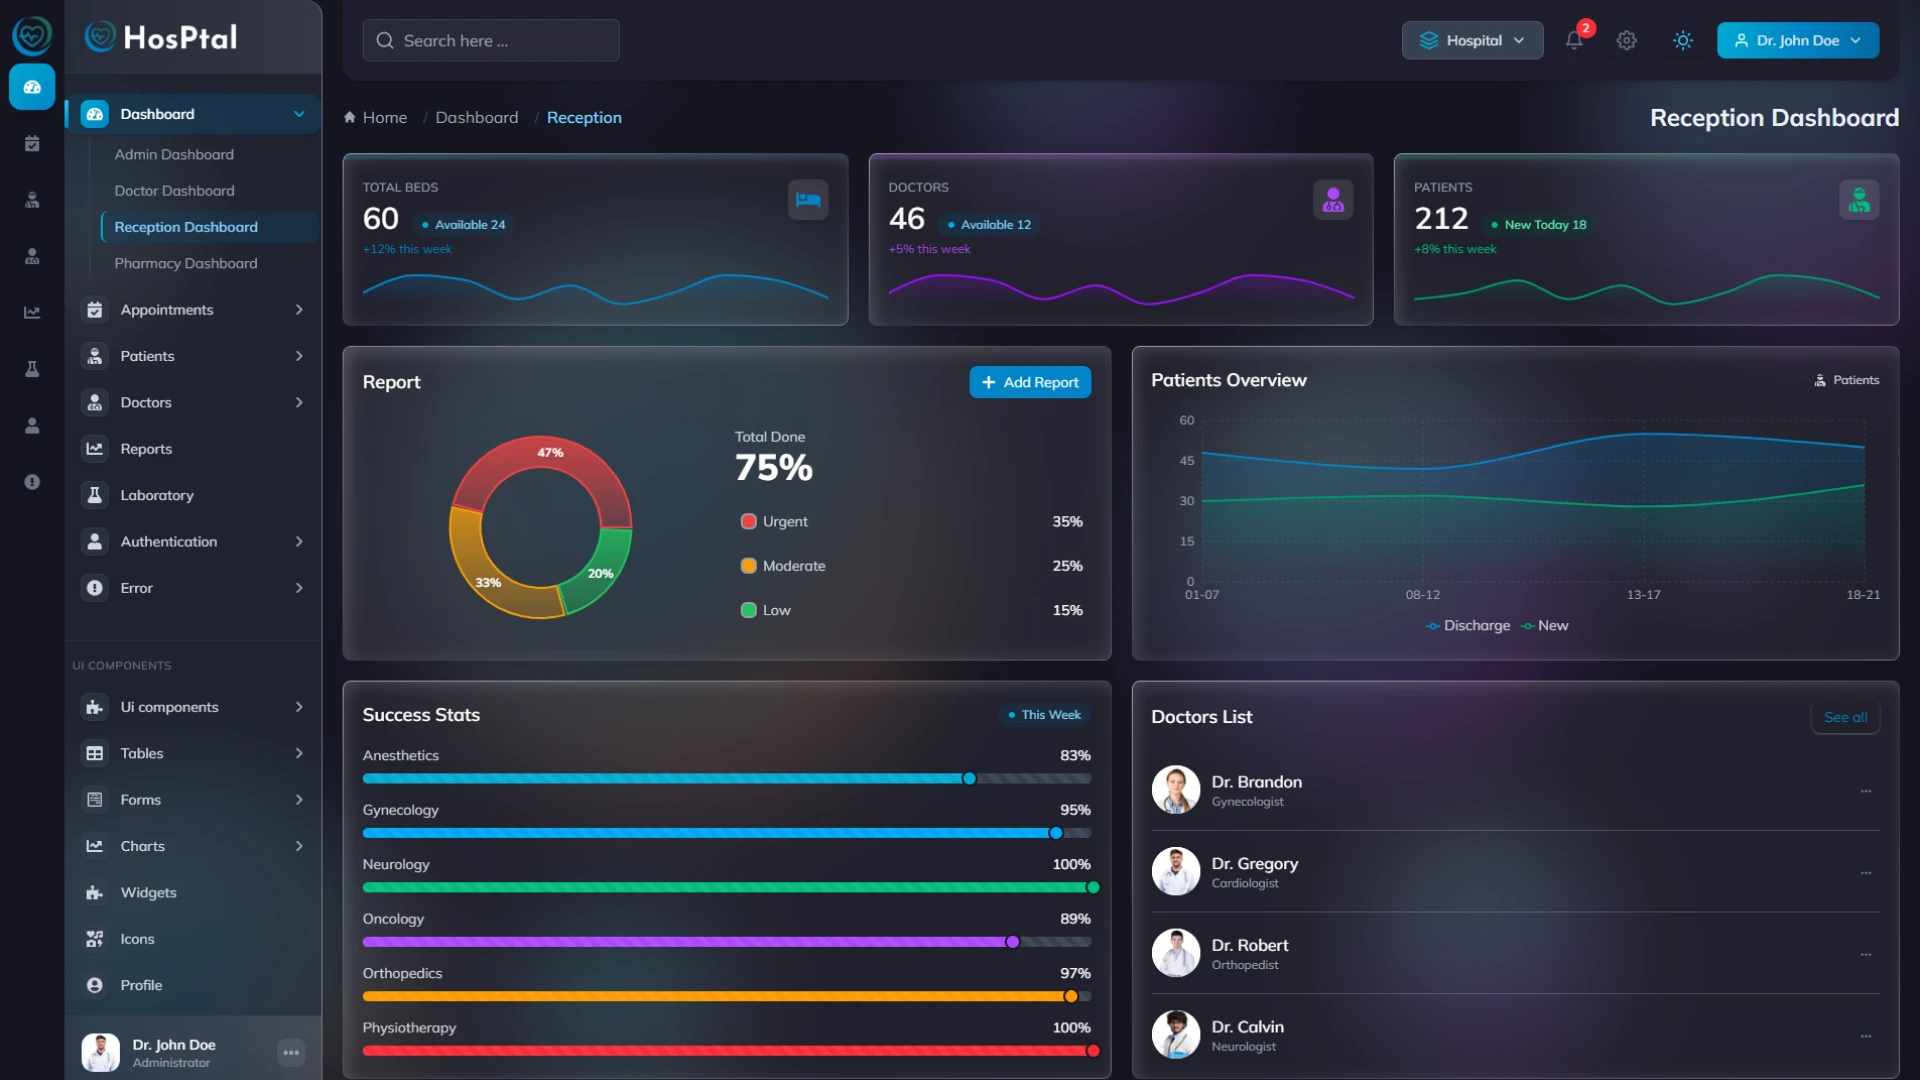Collapse the Dashboard menu chevron
This screenshot has width=1920, height=1080.
299,114
